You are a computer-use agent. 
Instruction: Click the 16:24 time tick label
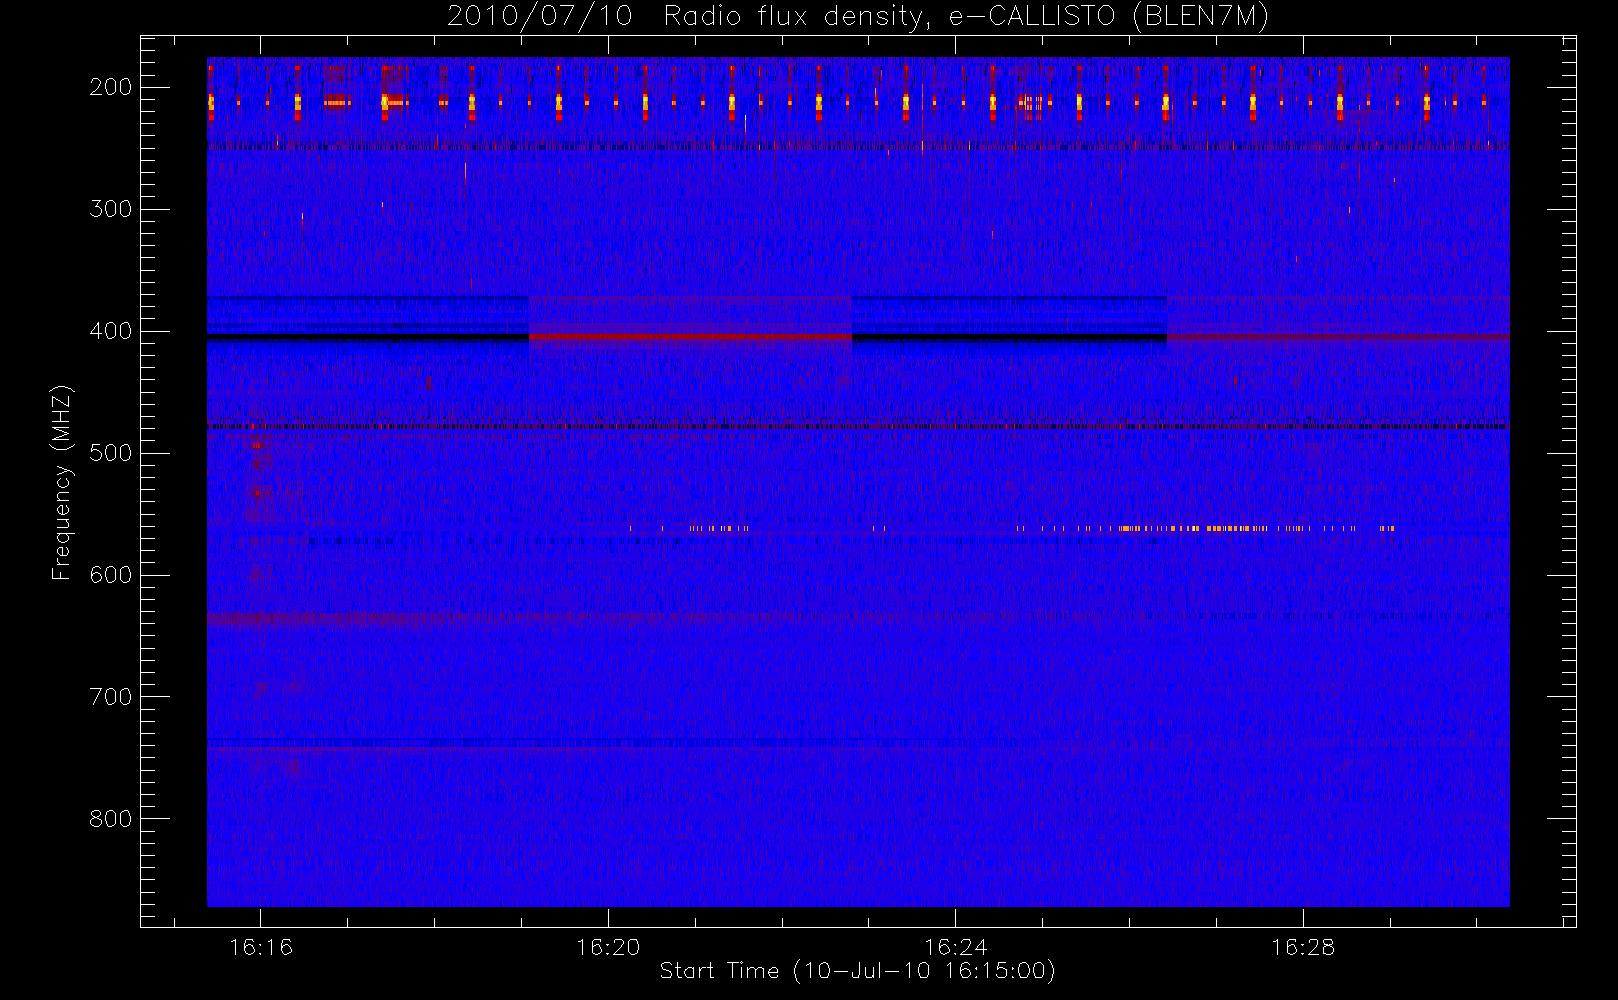click(956, 947)
